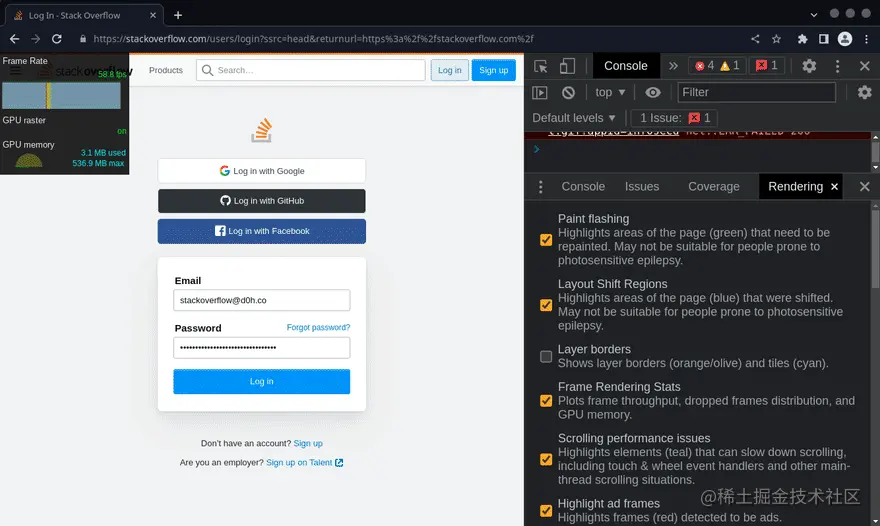Switch to the drawer Console tab

point(583,186)
